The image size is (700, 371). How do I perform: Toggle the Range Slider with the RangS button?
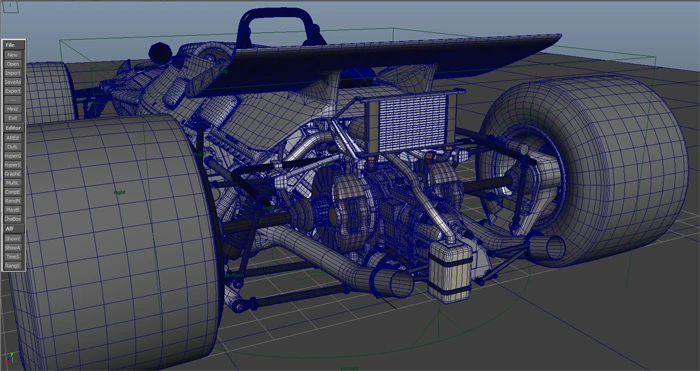pyautogui.click(x=12, y=266)
